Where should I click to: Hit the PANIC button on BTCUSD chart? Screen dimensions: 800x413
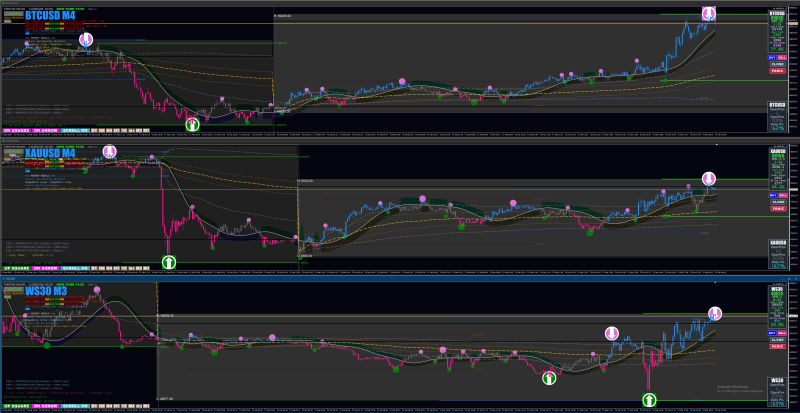[778, 71]
